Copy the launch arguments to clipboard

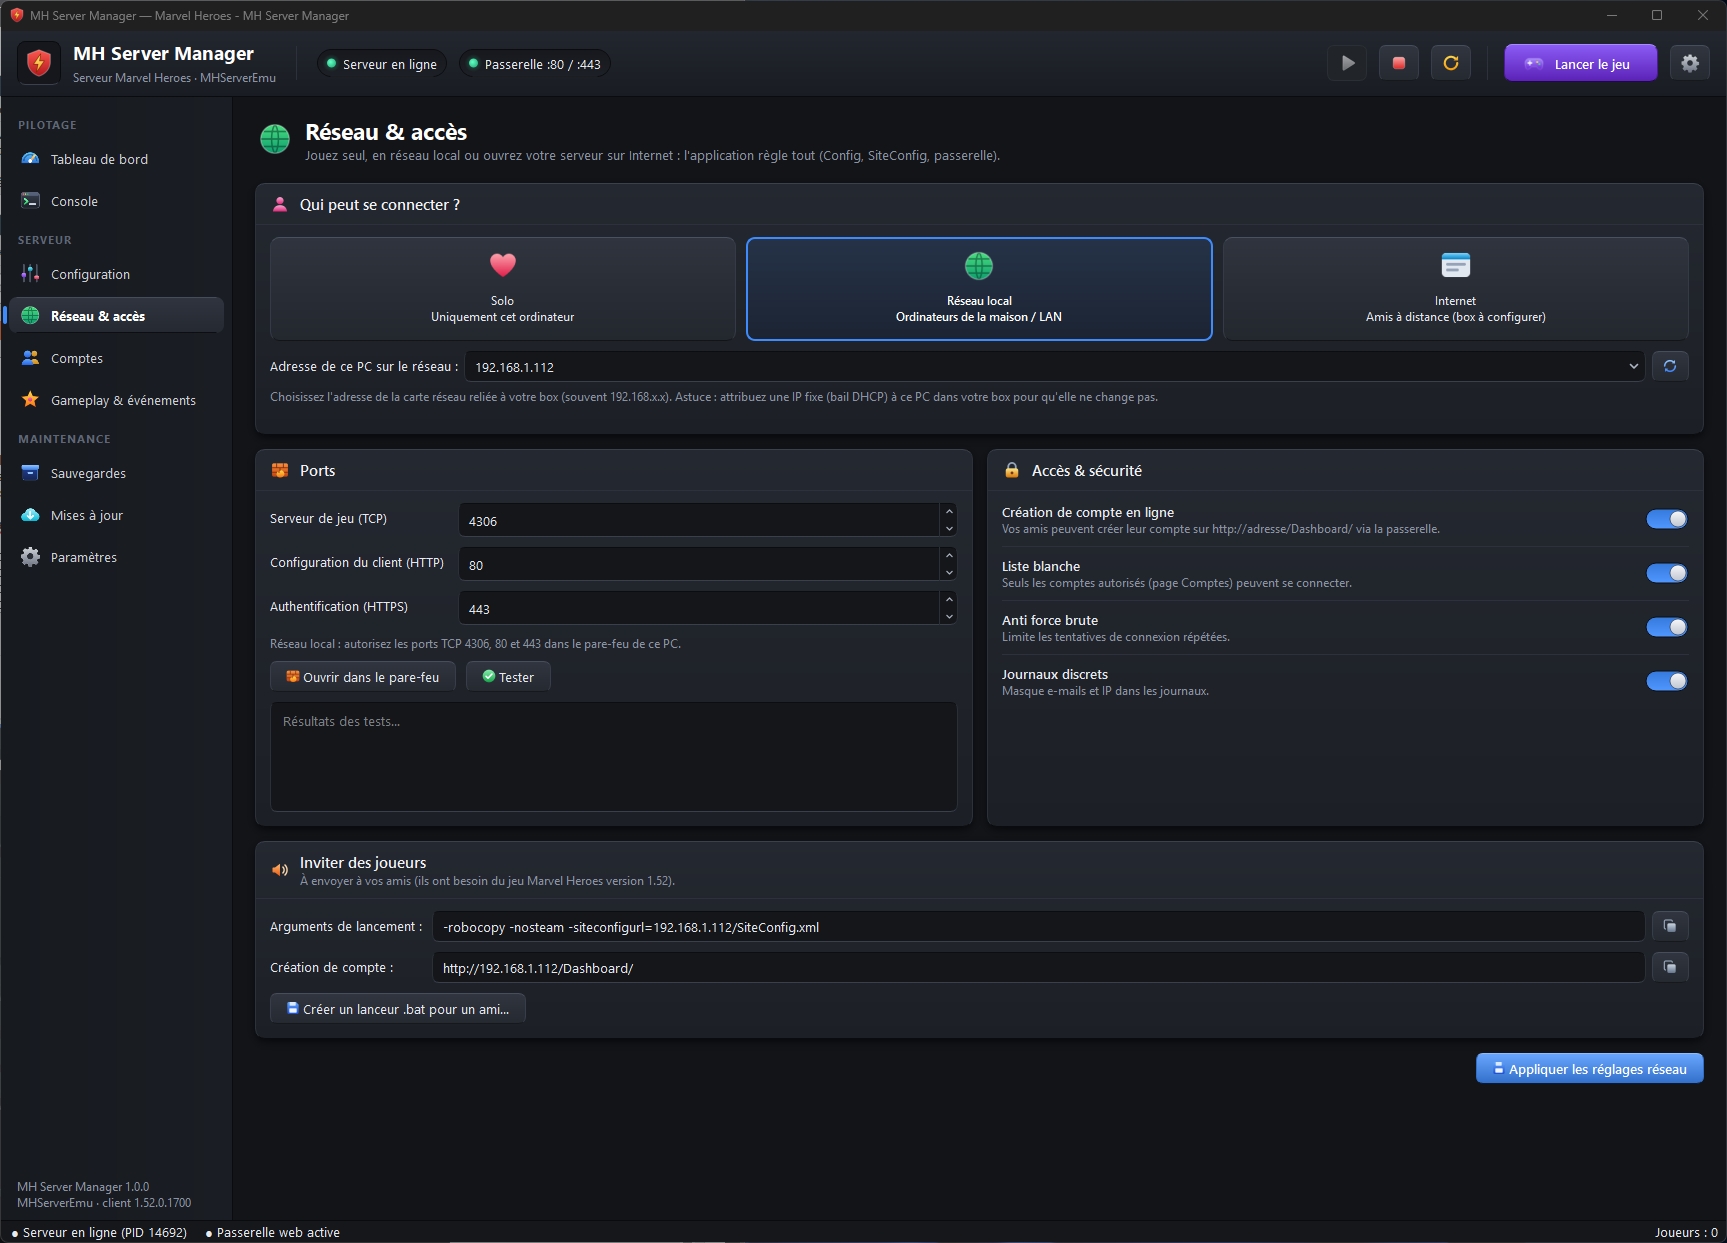[x=1670, y=926]
